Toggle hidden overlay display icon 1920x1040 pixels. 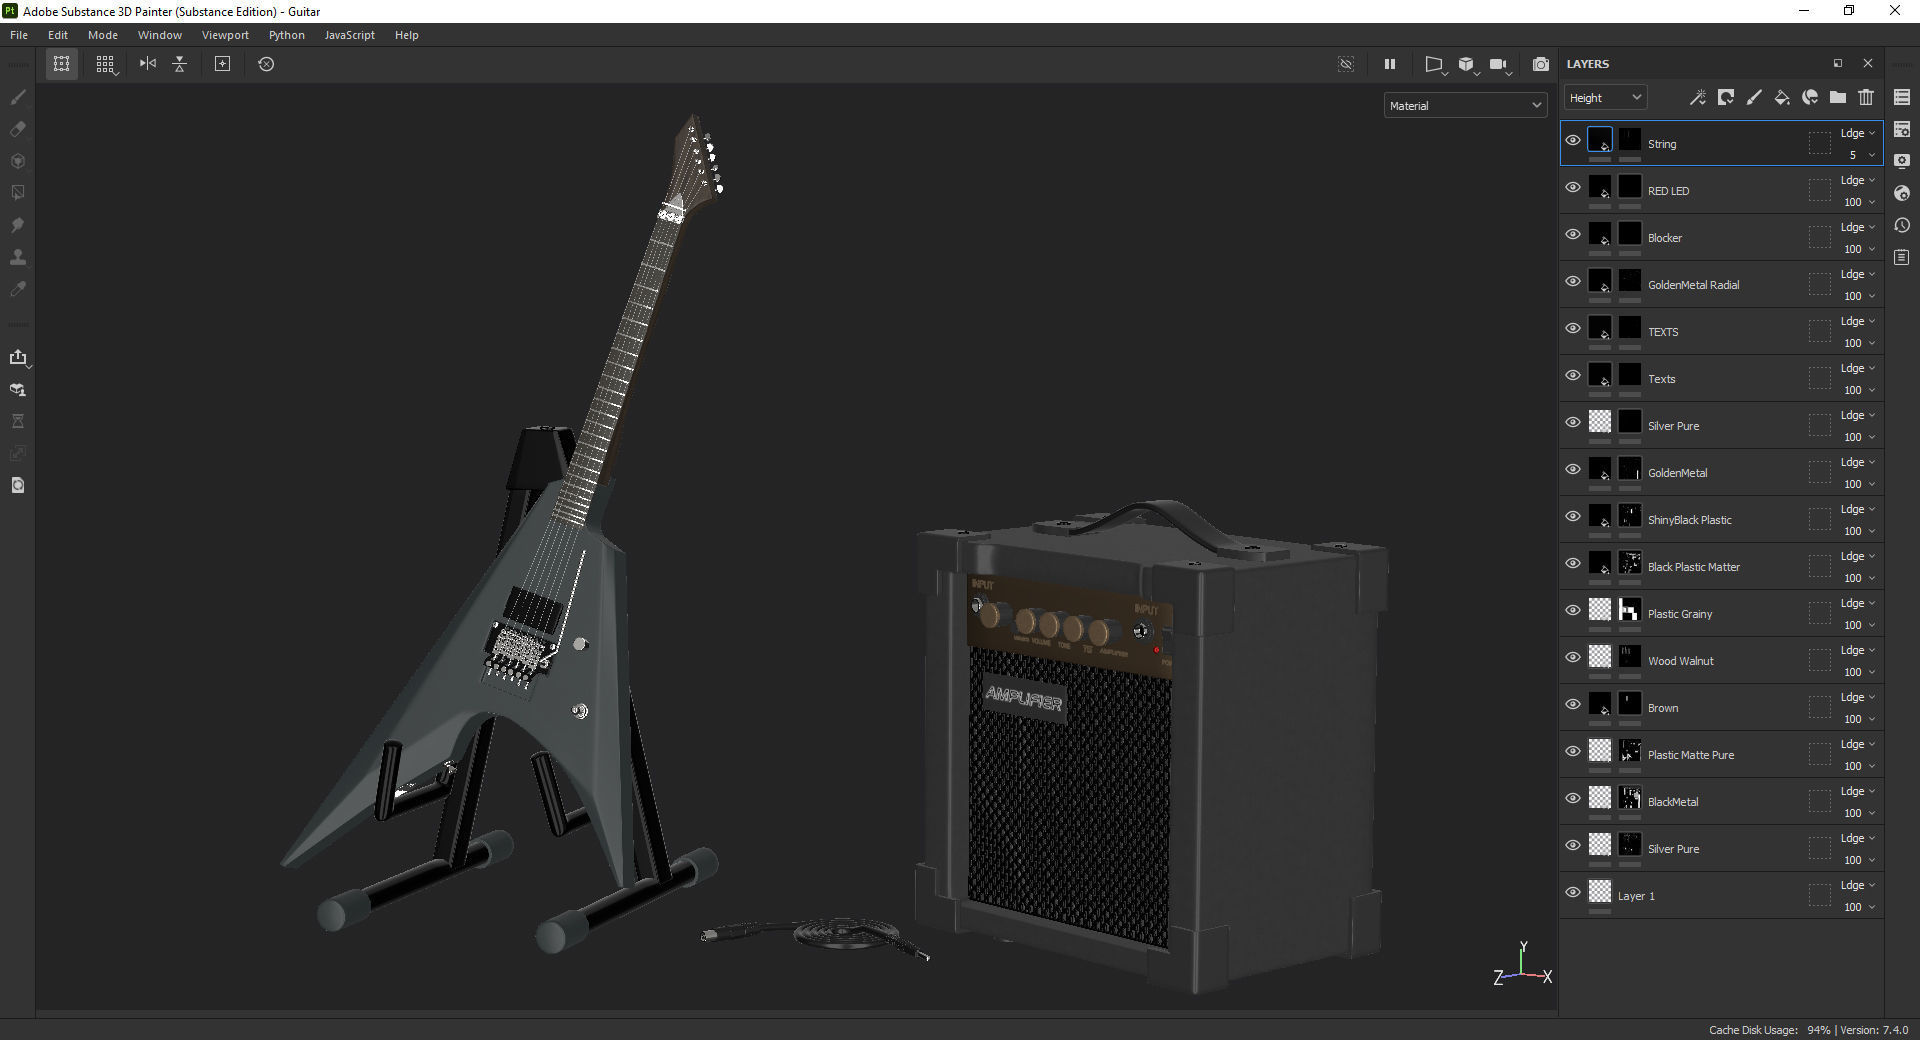[x=1346, y=64]
